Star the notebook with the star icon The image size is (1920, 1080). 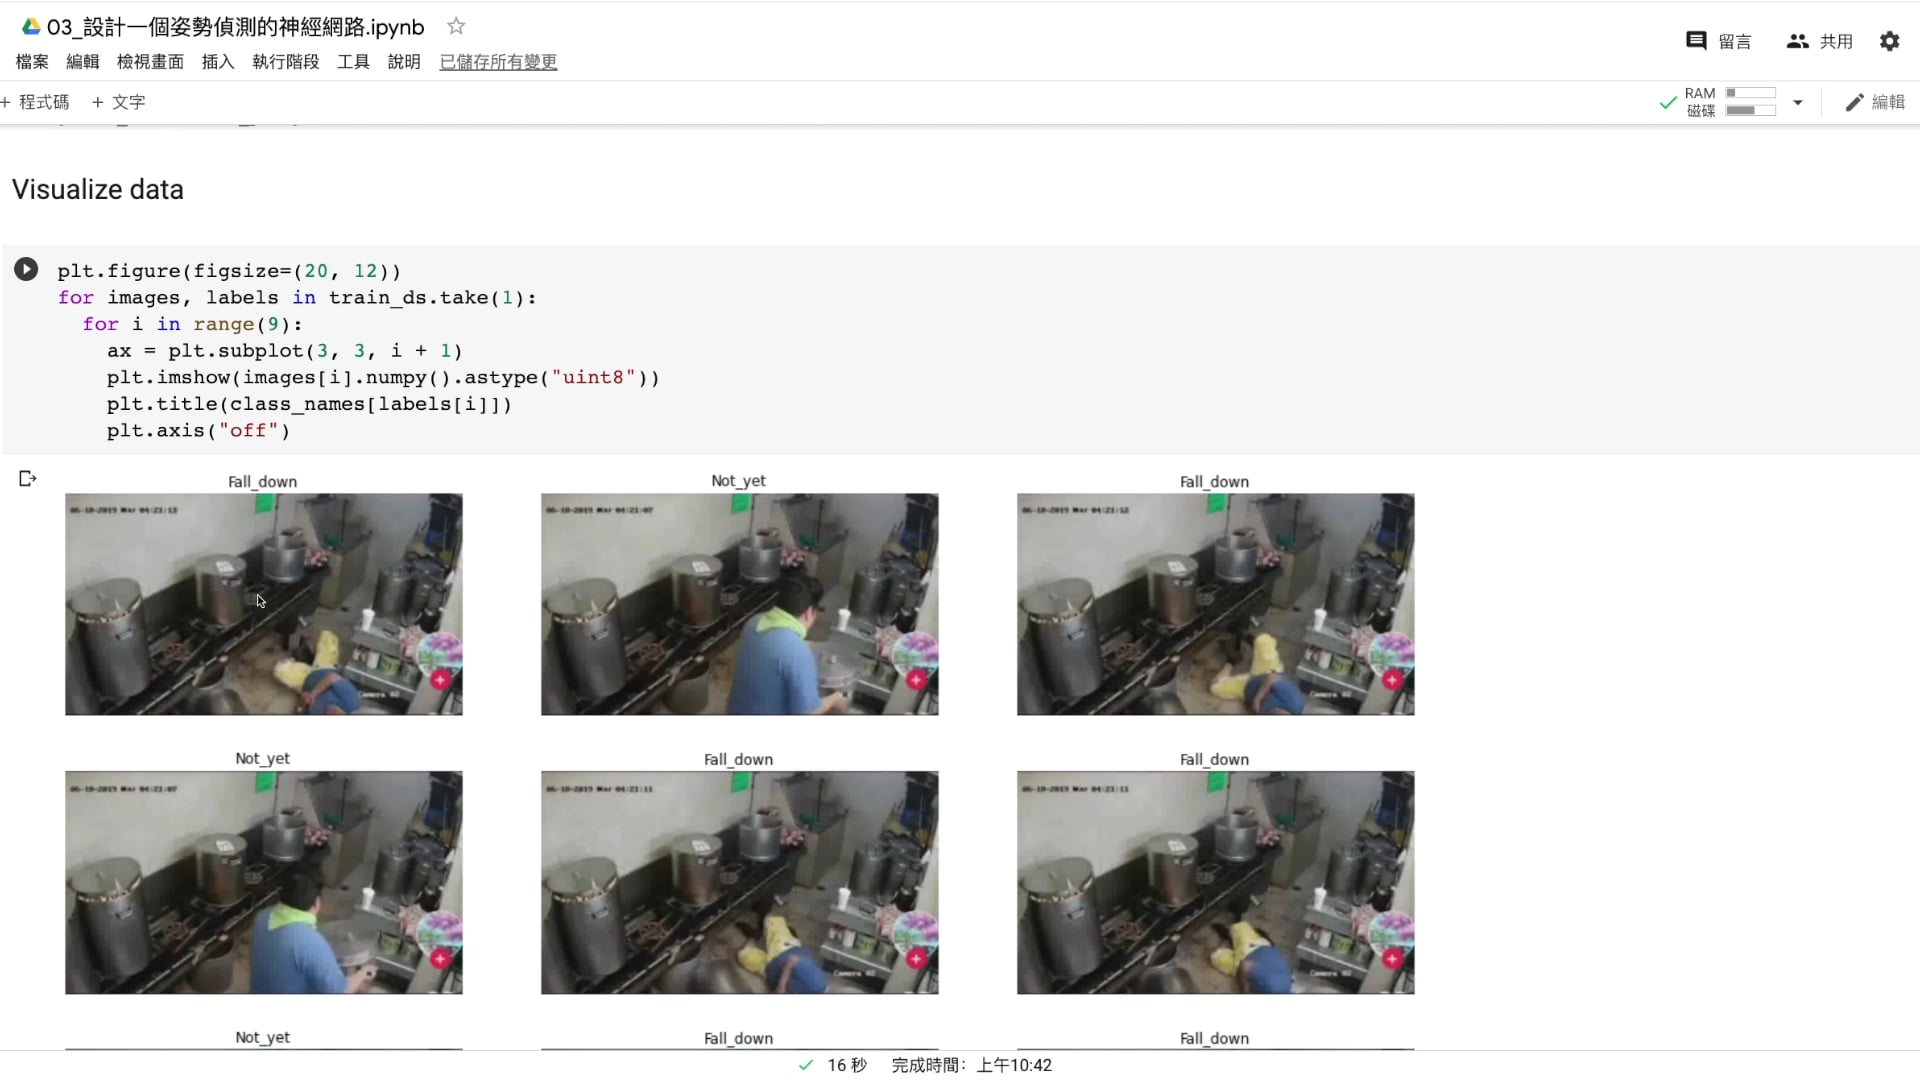pyautogui.click(x=456, y=26)
